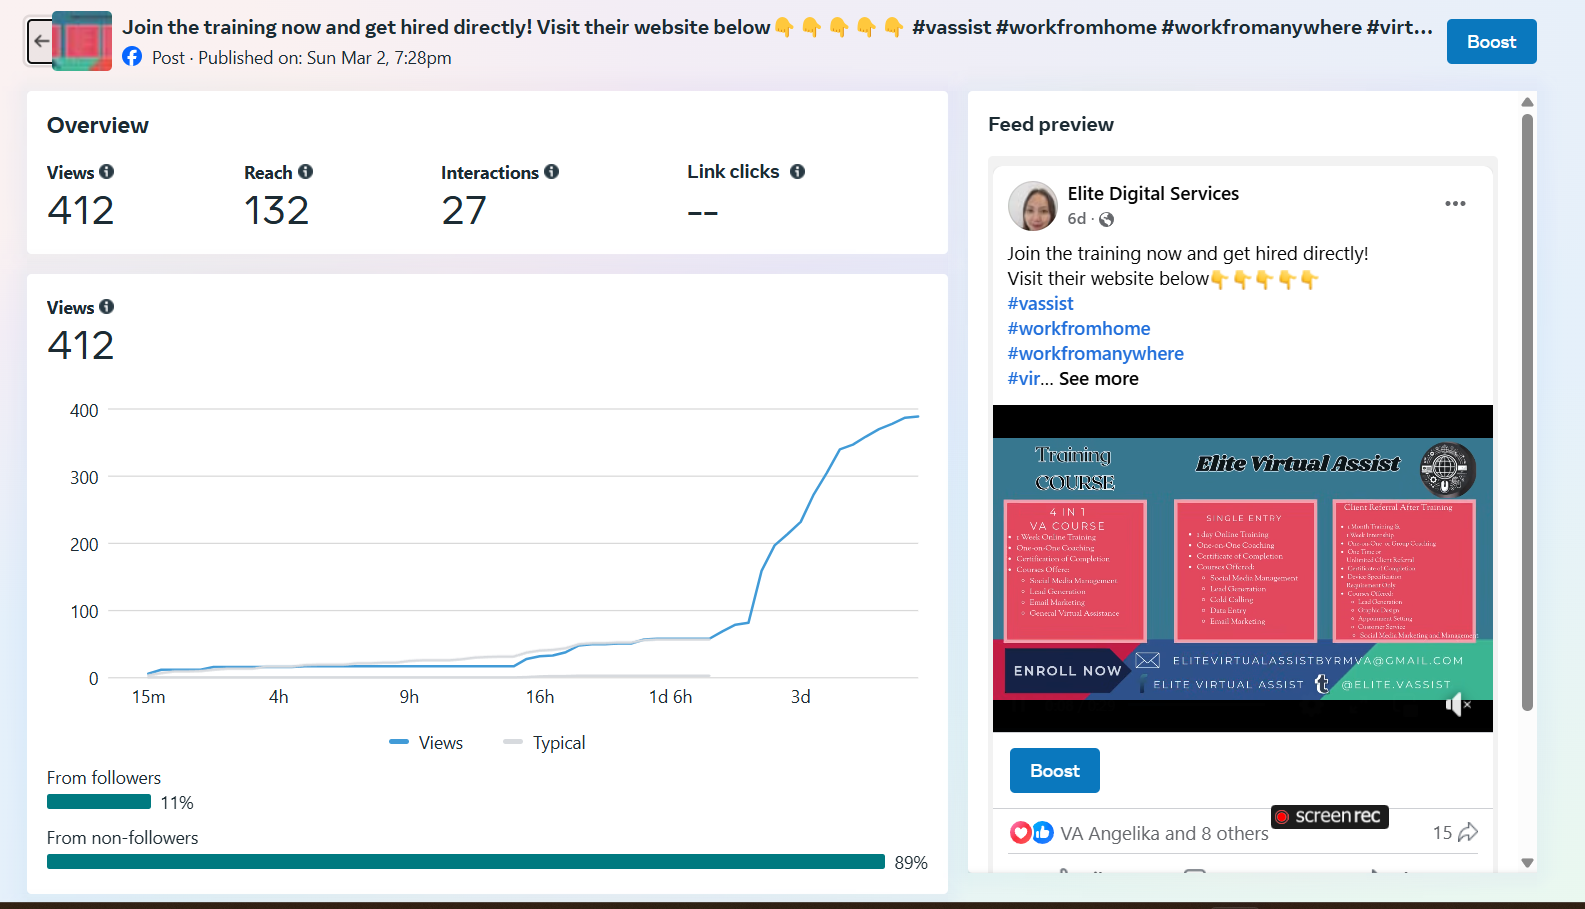
Task: Click the heart reaction icon
Action: point(1020,832)
